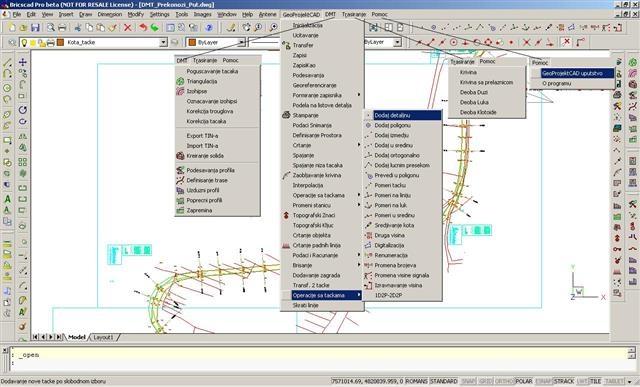This screenshot has height=387, width=640.
Task: Switch to the Model tab
Action: [x=76, y=337]
